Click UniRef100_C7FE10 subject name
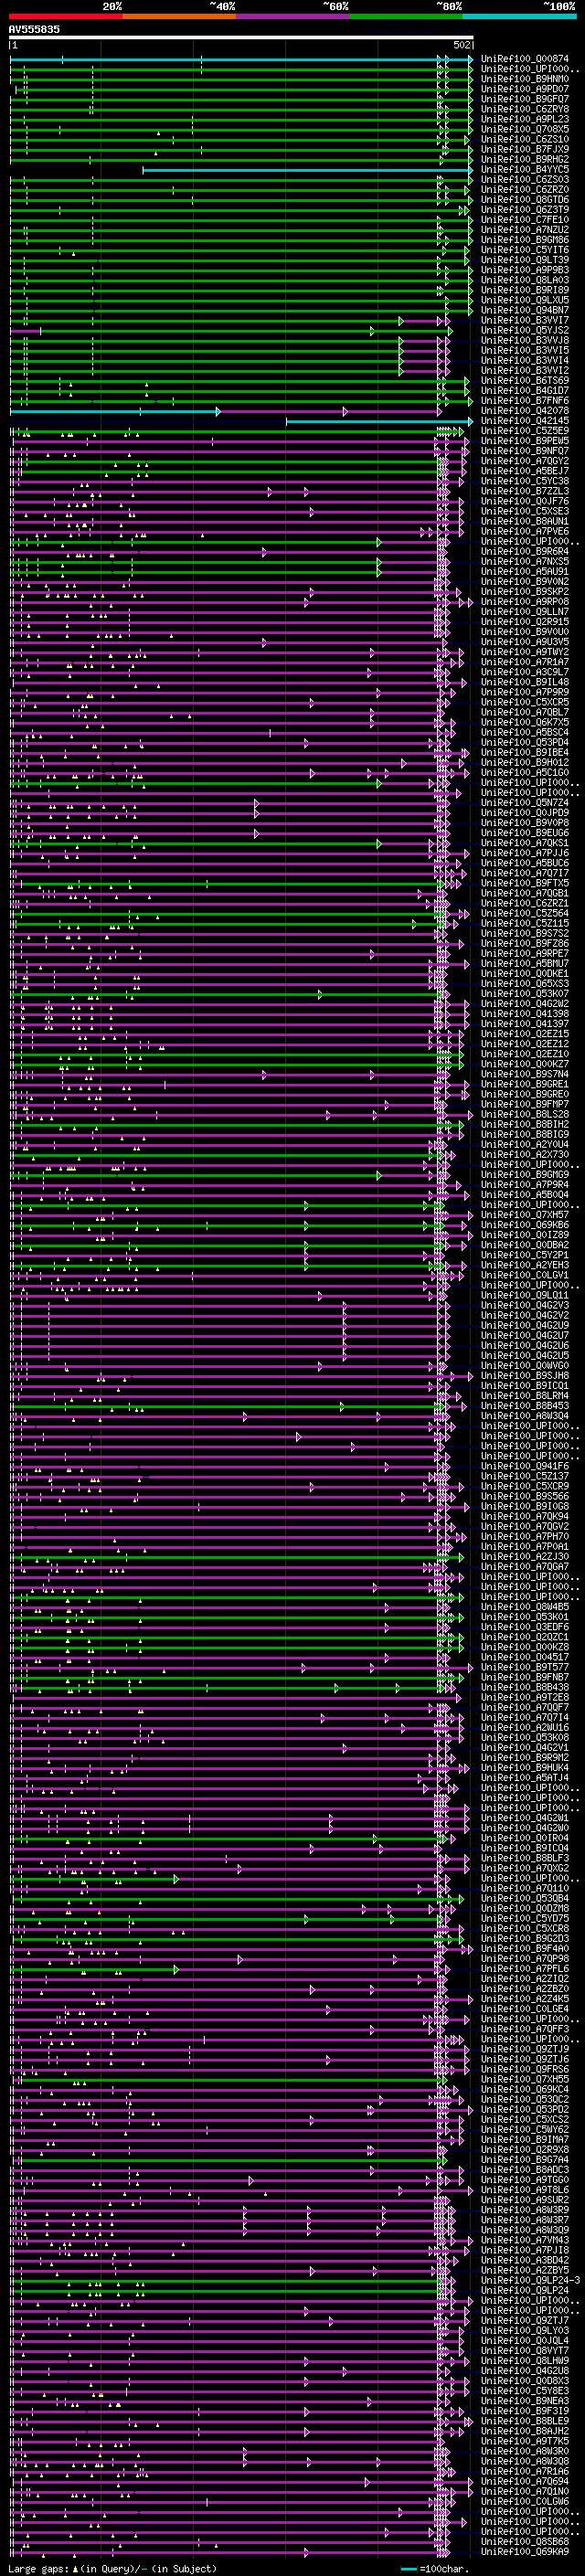 [x=525, y=220]
